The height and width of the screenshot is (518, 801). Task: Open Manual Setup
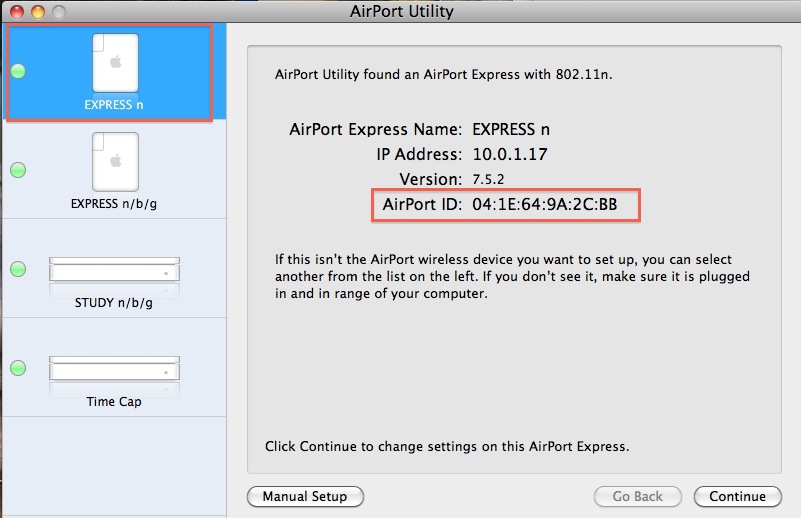tap(305, 497)
